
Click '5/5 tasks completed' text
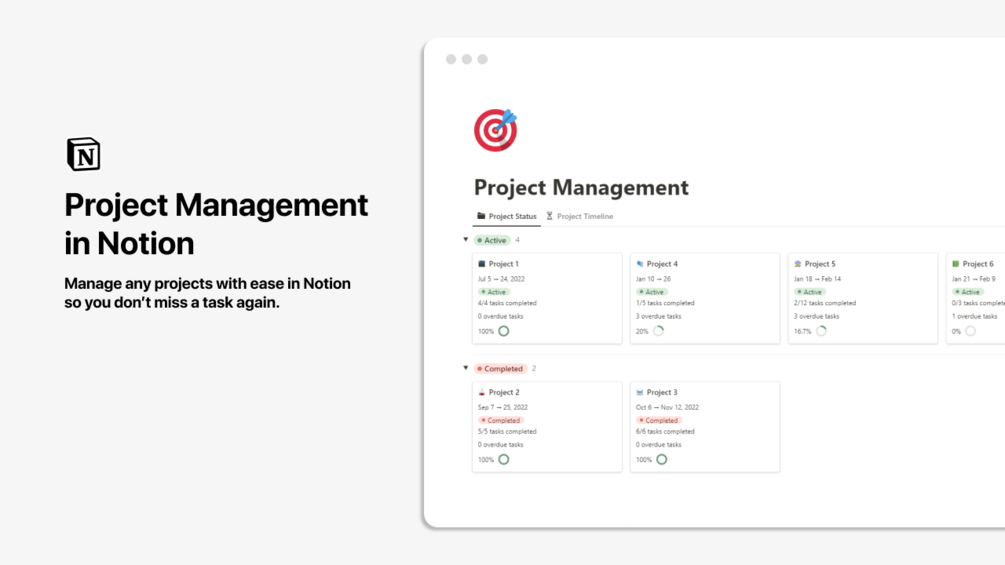(507, 431)
